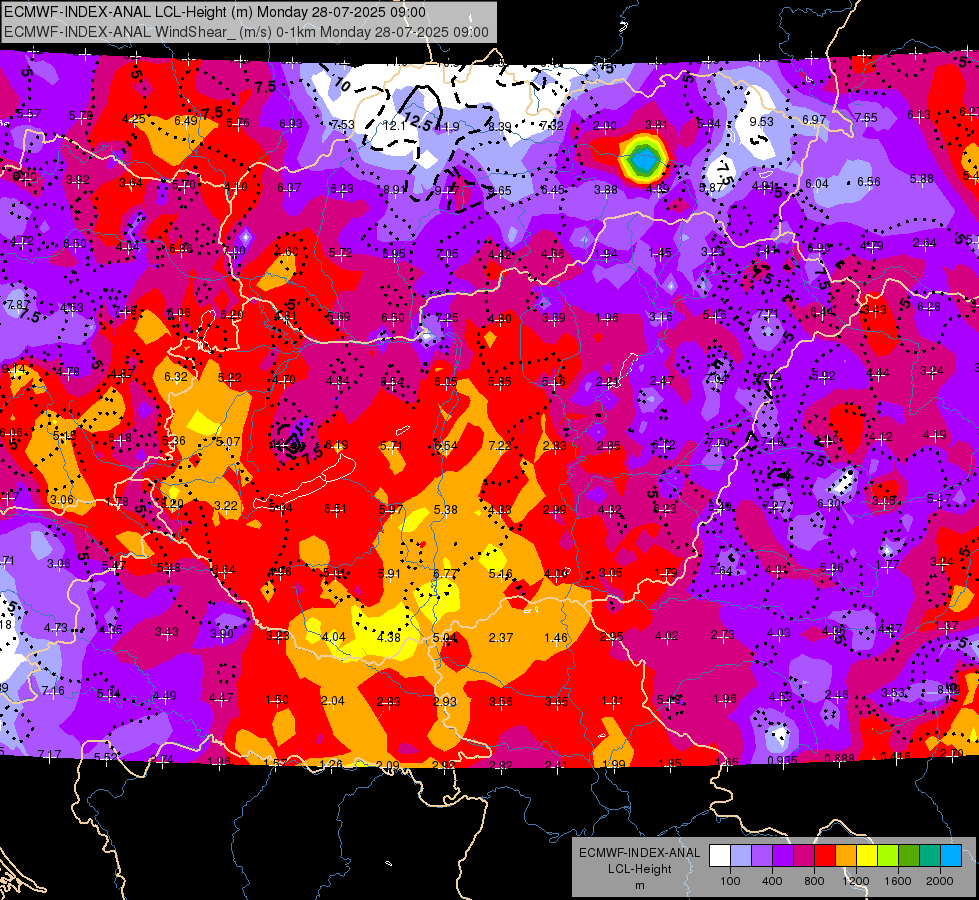Click the grid value 6.77

click(x=446, y=573)
